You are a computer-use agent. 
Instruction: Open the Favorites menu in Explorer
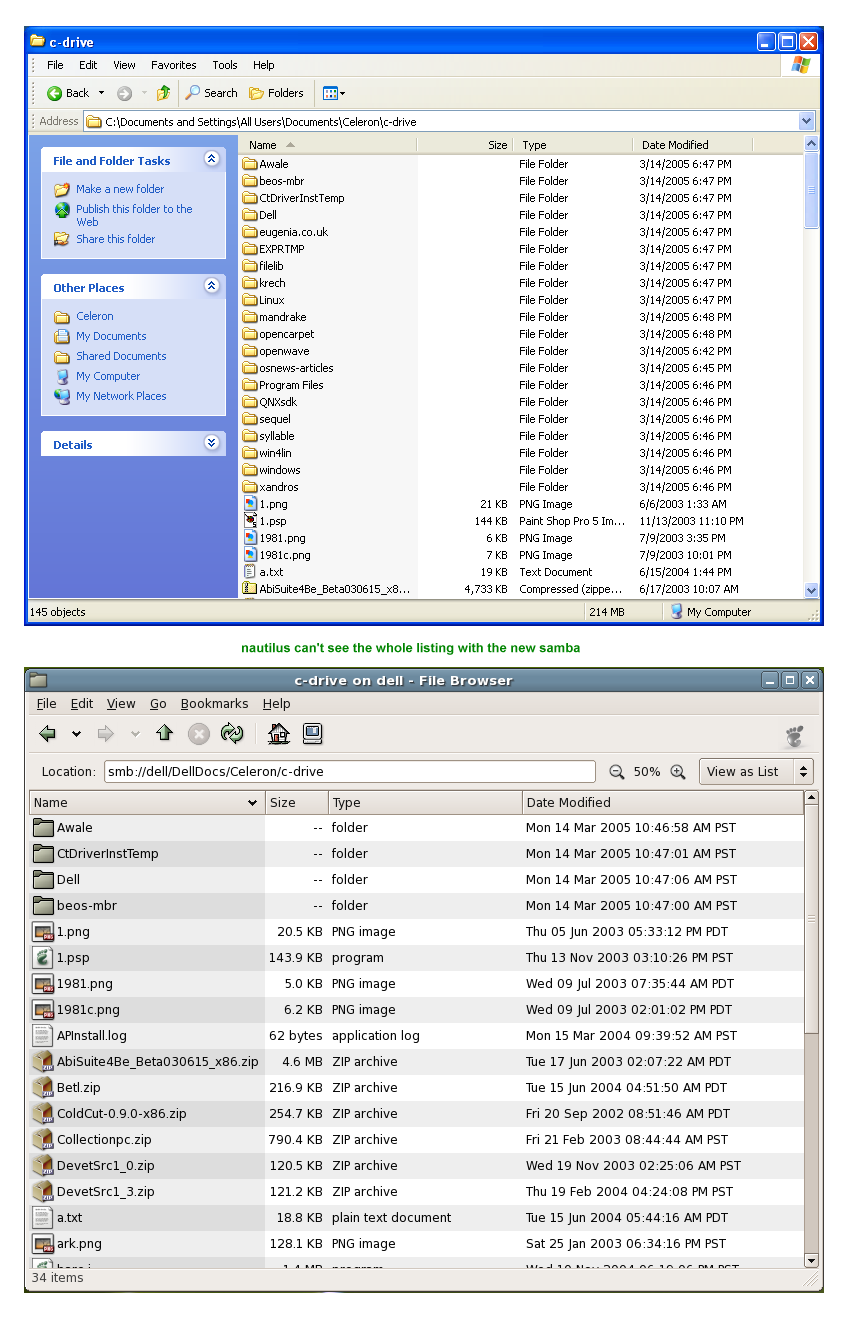pyautogui.click(x=174, y=65)
